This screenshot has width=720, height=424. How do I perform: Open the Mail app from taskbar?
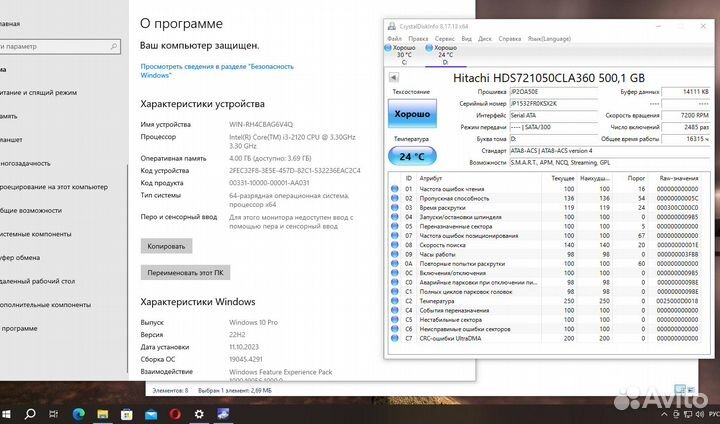tap(151, 414)
